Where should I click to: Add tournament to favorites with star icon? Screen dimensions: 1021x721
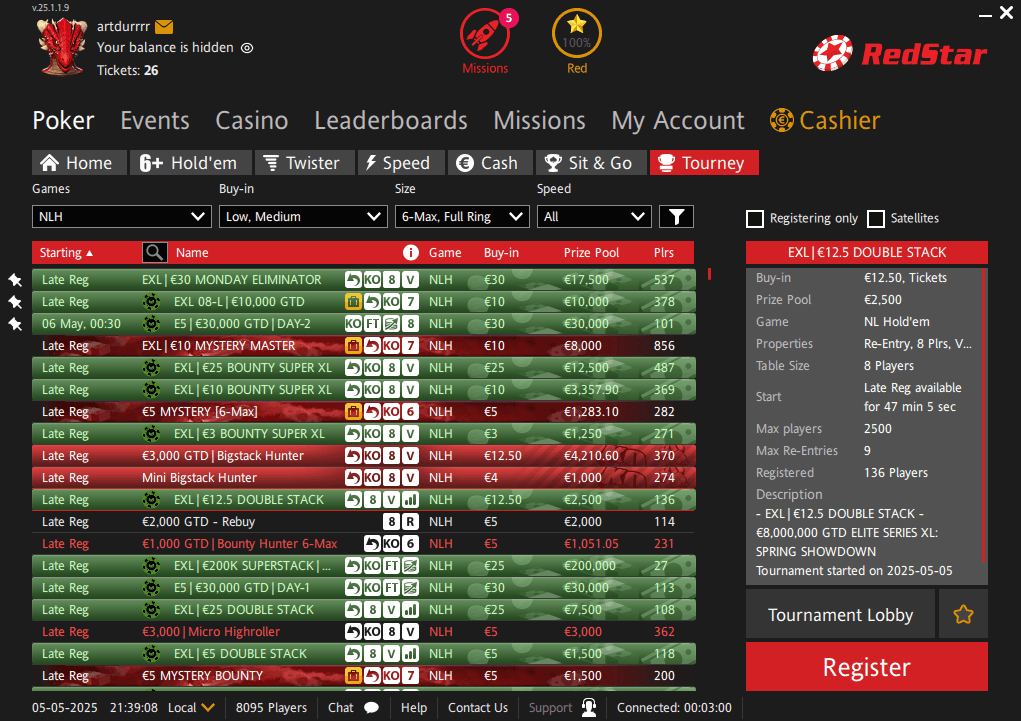coord(963,614)
